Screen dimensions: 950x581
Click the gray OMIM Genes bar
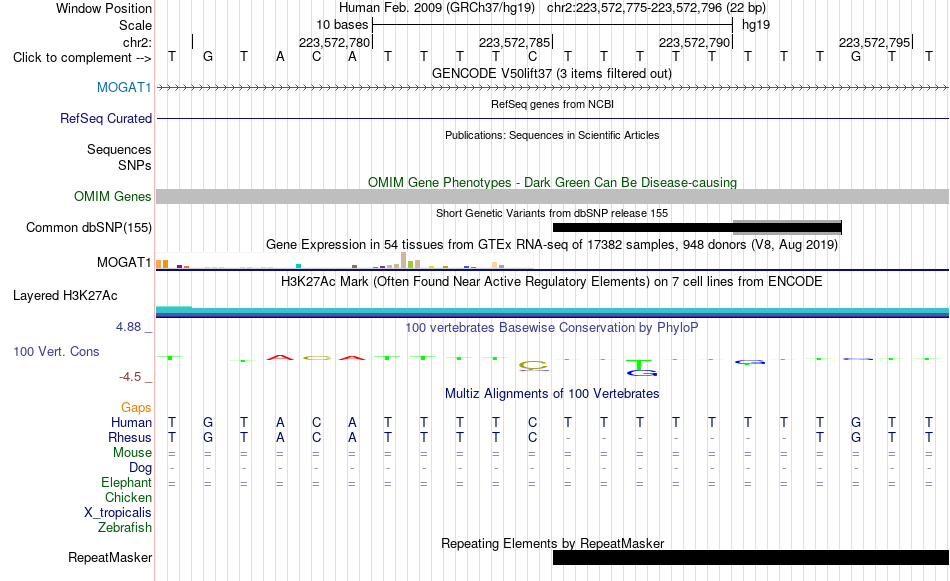552,196
